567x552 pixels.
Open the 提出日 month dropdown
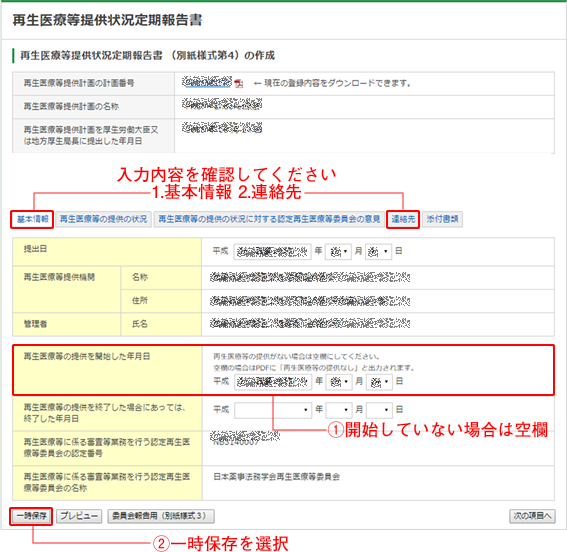338,252
